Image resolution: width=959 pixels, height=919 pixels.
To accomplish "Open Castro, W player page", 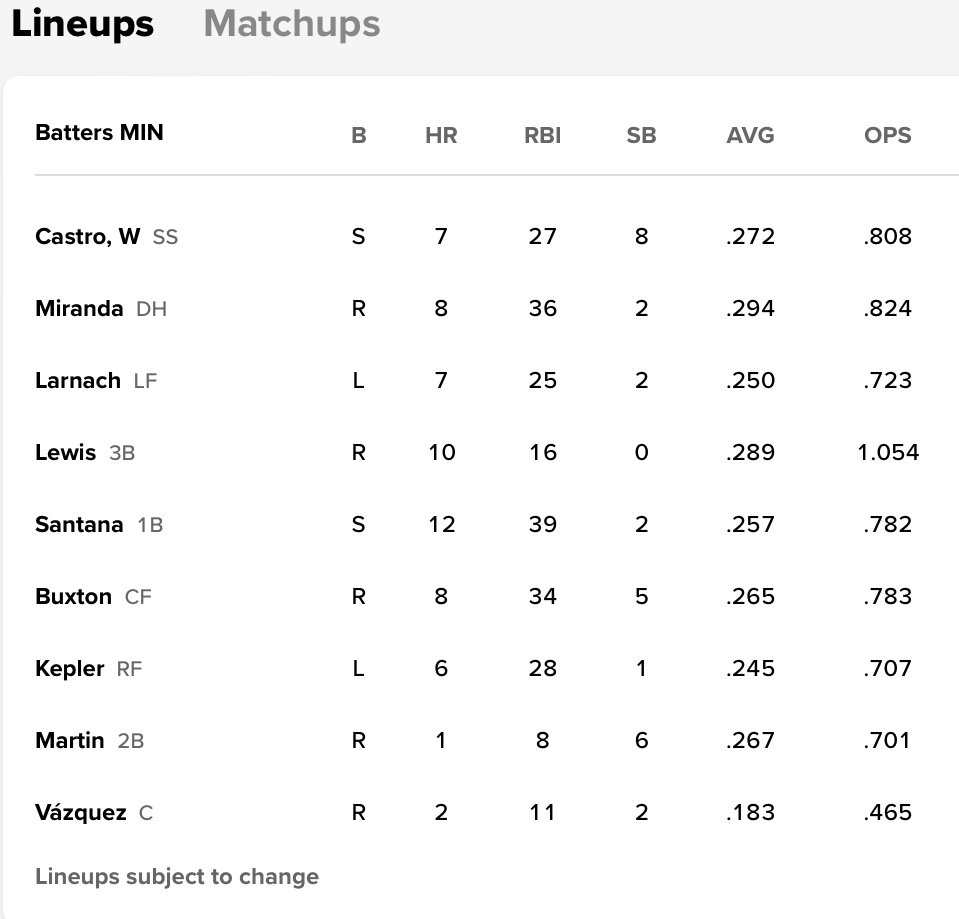I will [88, 237].
